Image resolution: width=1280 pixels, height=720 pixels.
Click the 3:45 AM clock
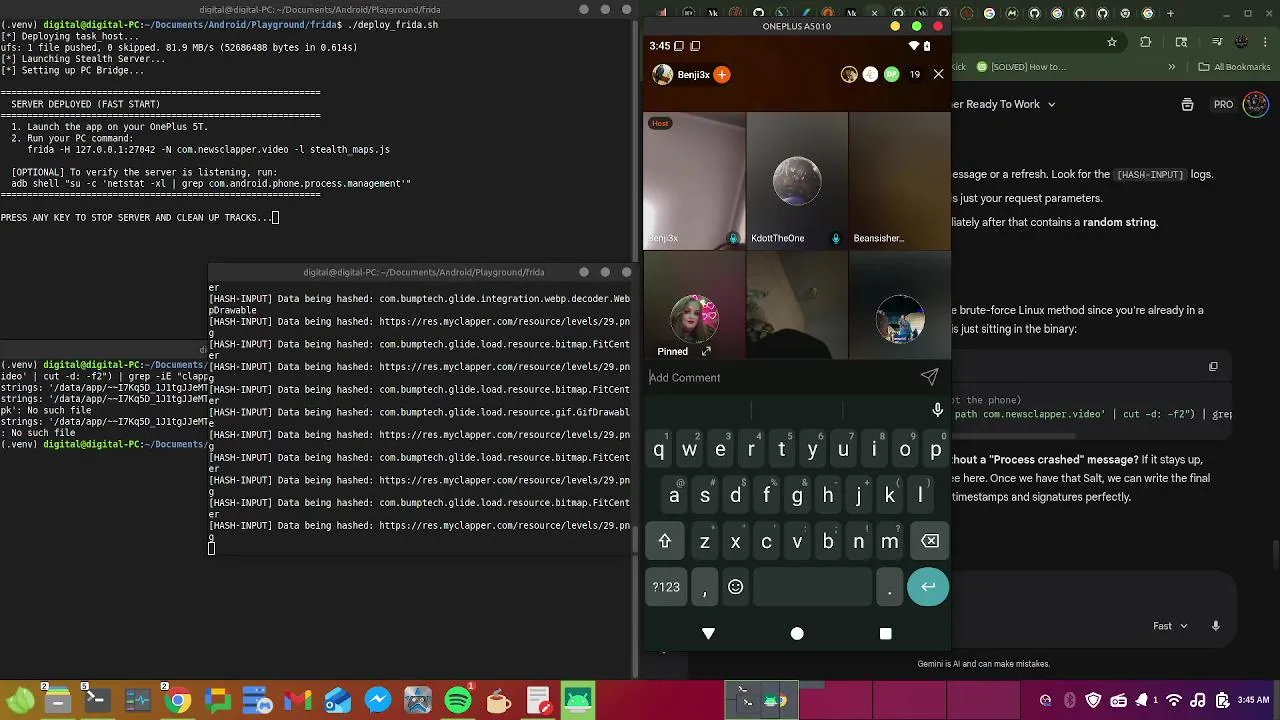(x=1253, y=701)
